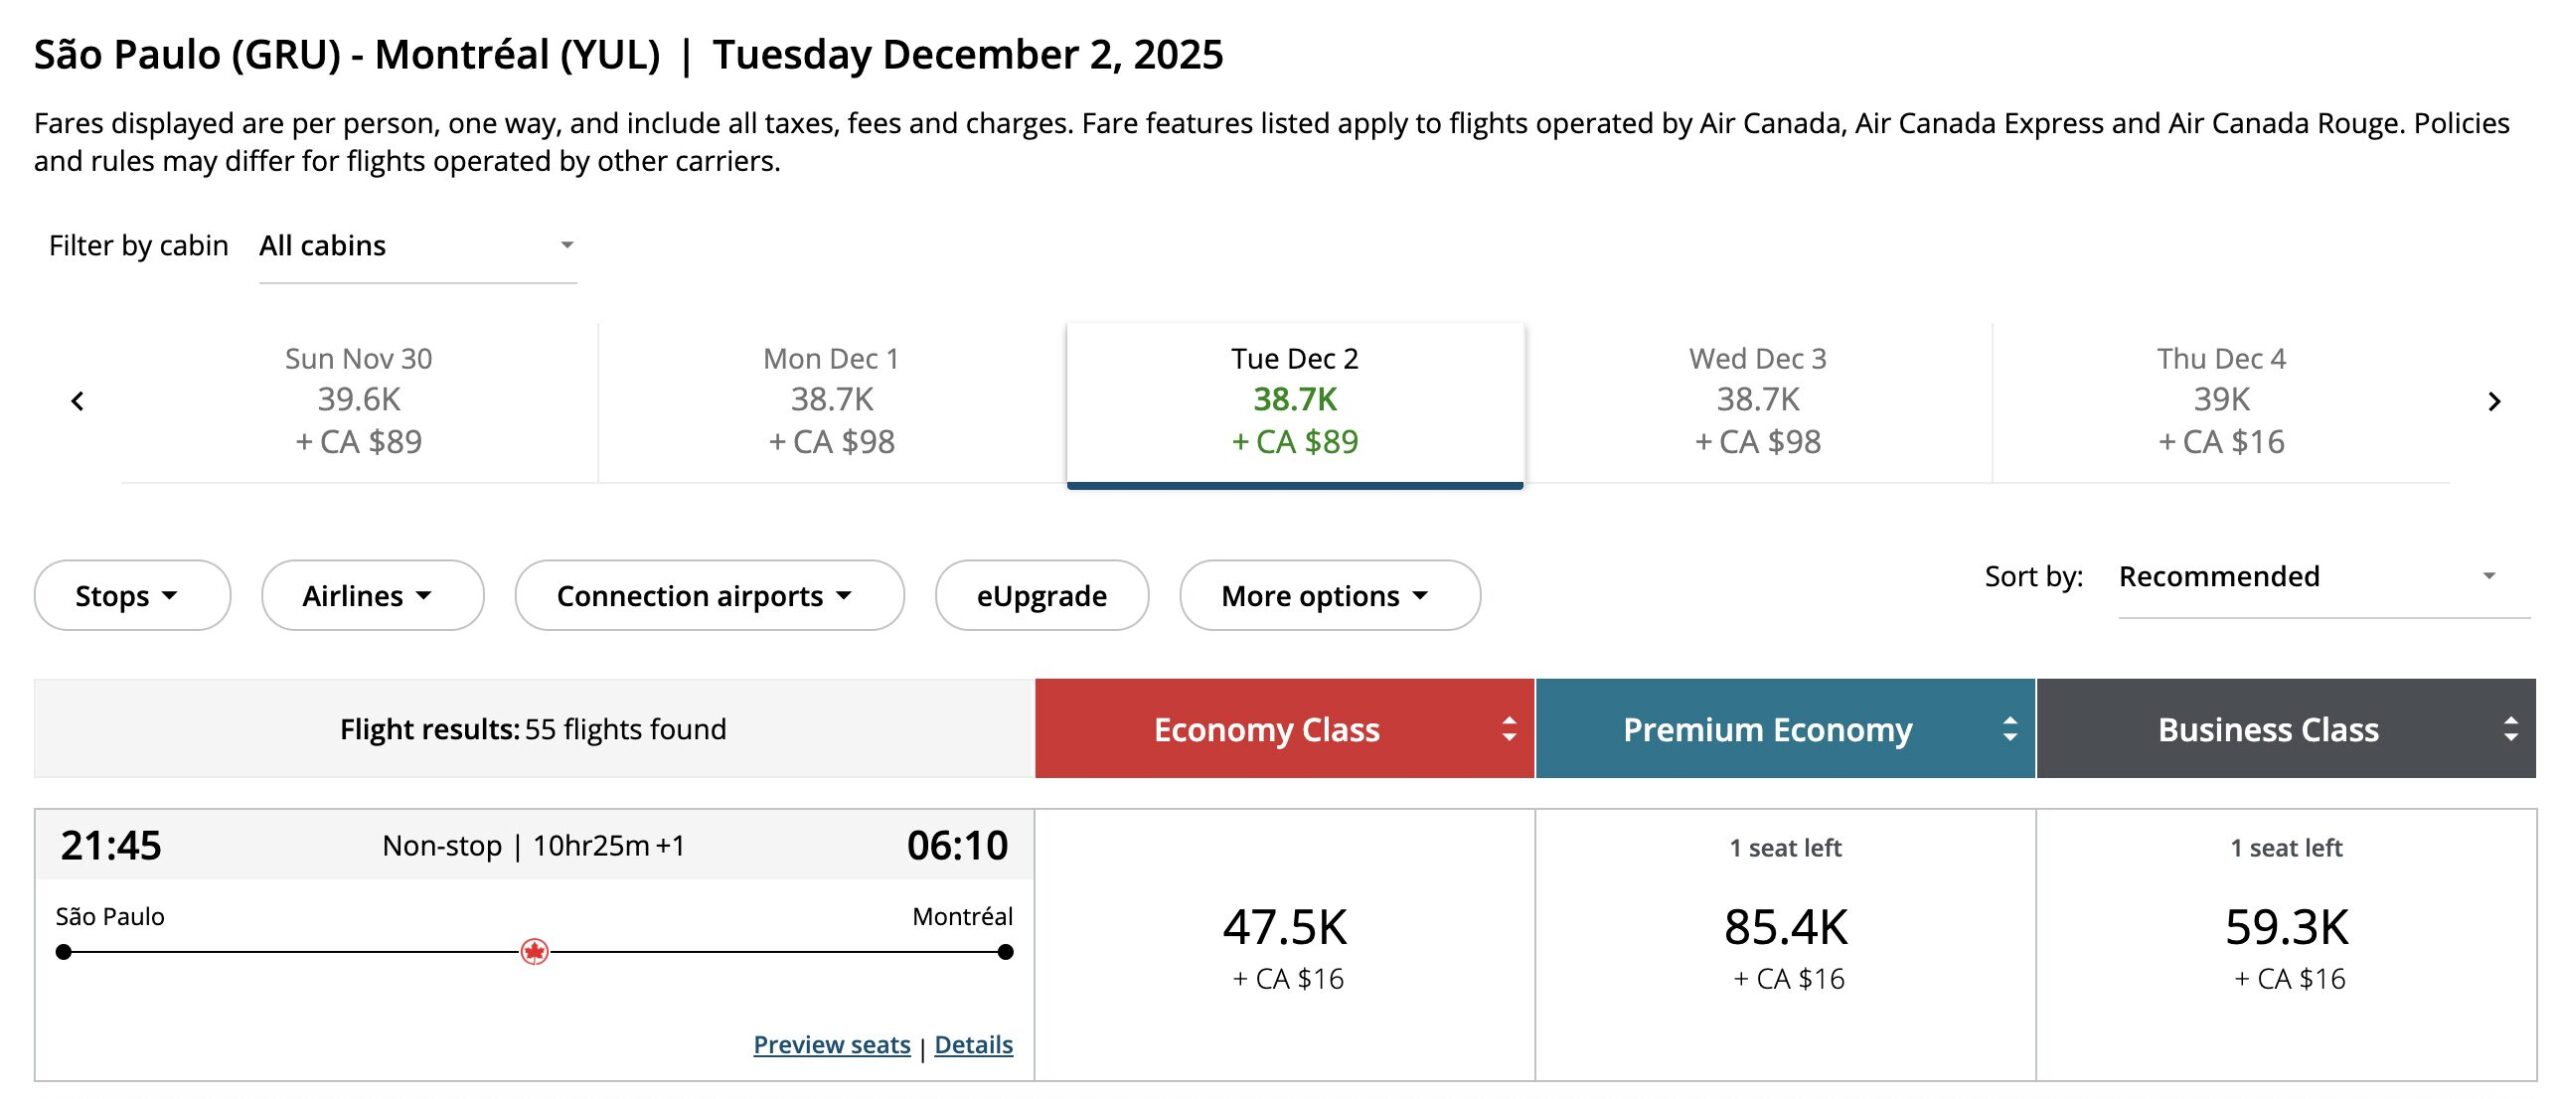
Task: Expand More options filter
Action: (1329, 596)
